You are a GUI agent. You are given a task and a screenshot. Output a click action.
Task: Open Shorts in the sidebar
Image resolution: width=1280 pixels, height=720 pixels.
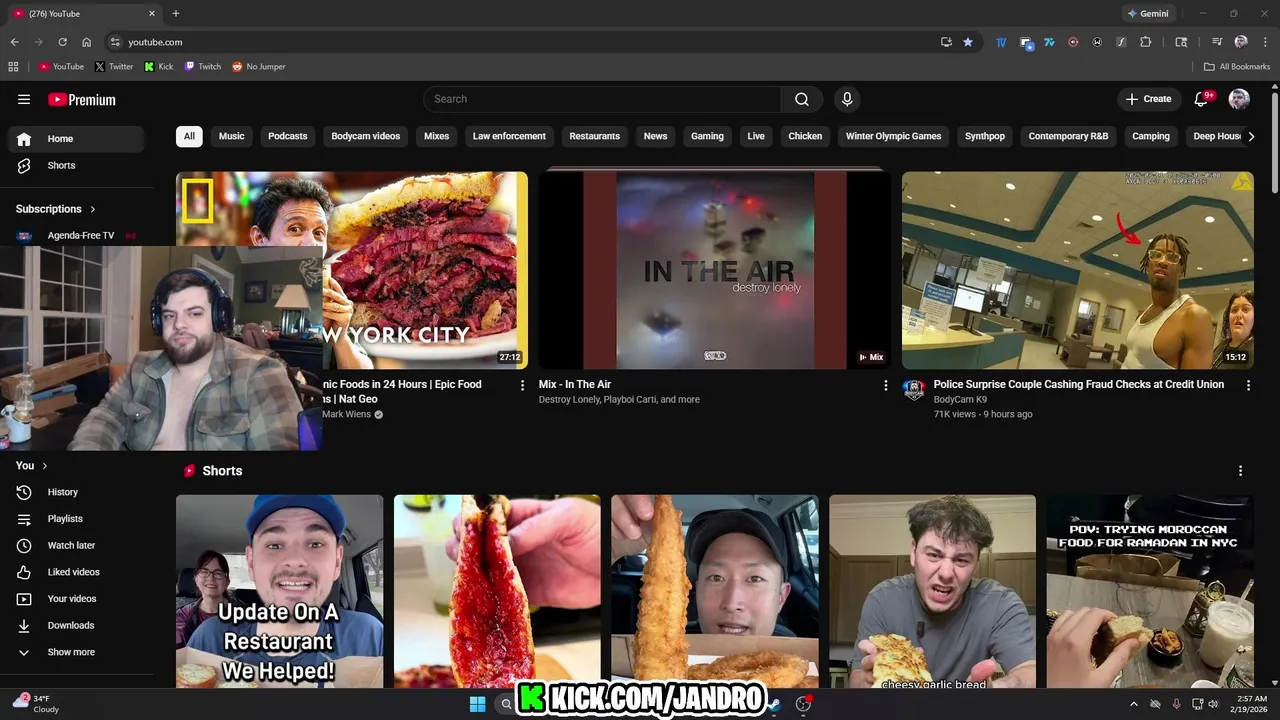point(76,165)
